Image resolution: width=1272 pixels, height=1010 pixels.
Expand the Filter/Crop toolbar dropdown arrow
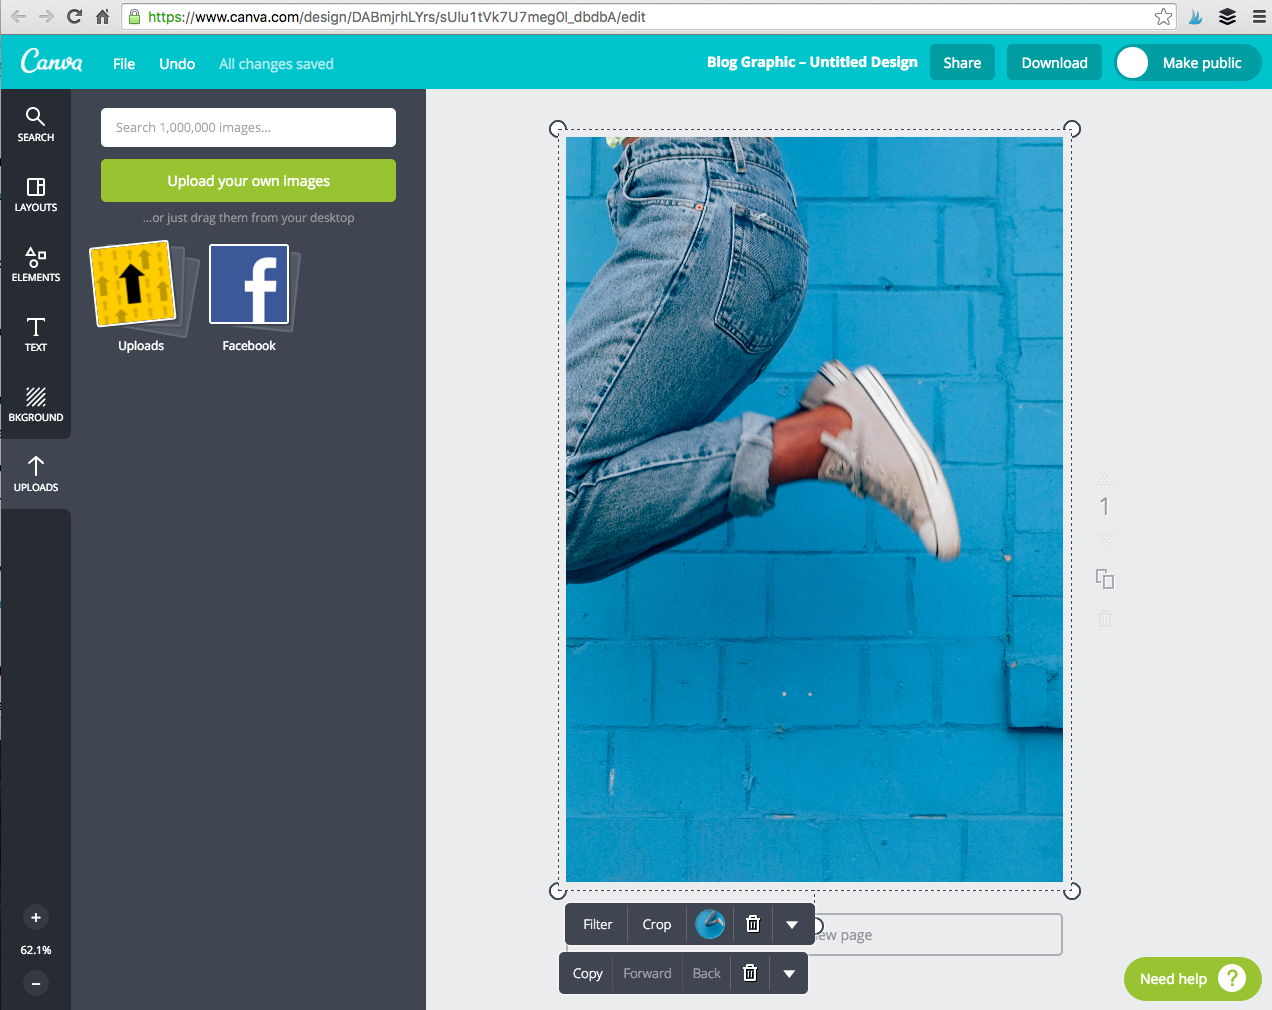pyautogui.click(x=792, y=924)
